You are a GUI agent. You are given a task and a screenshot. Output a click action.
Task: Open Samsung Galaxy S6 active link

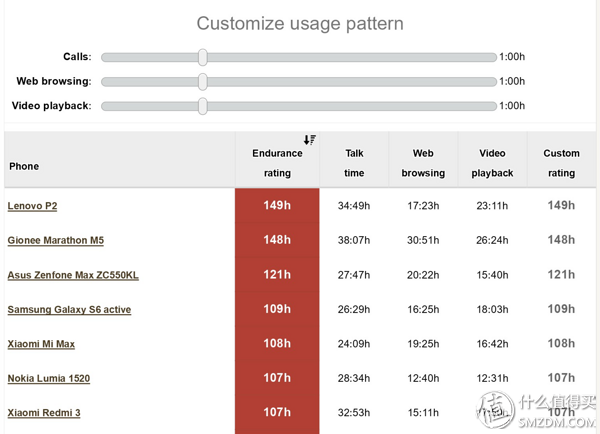(69, 310)
